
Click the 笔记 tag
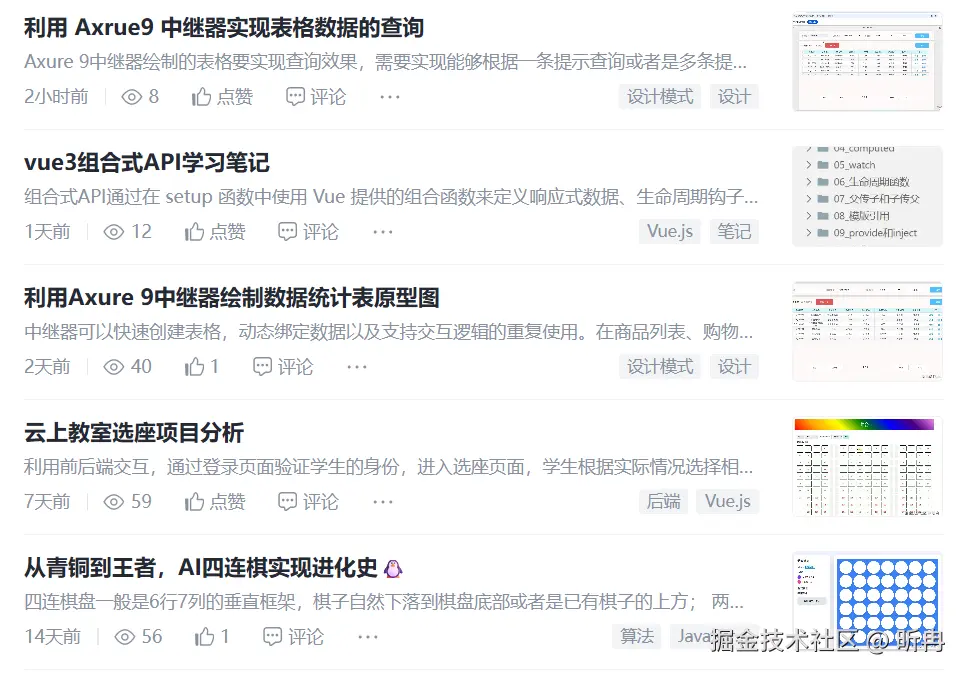click(x=734, y=232)
